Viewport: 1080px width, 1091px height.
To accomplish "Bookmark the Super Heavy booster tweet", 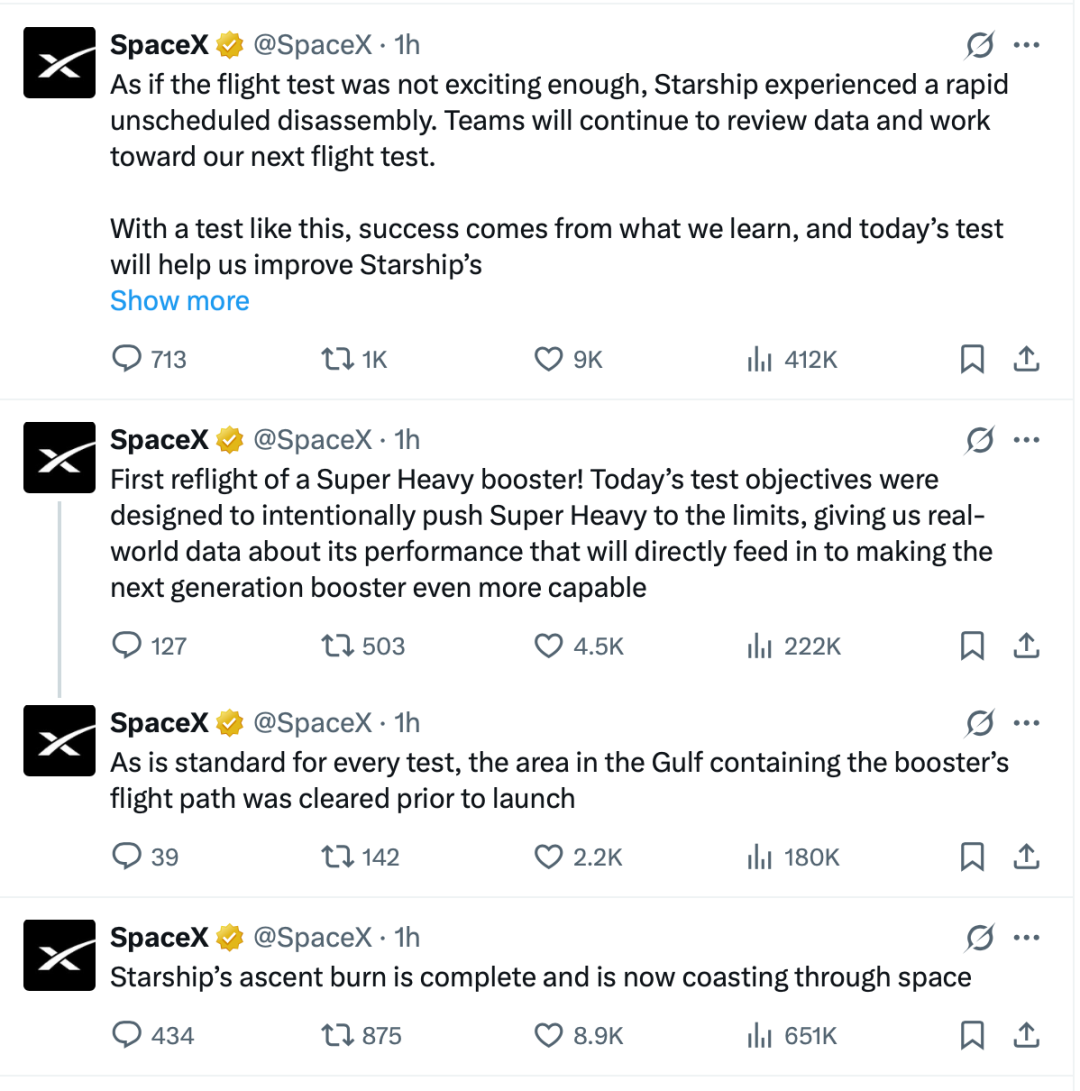I will pyautogui.click(x=971, y=646).
